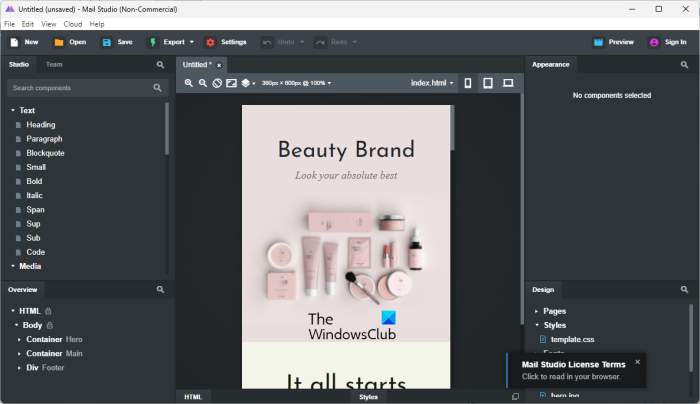Open the layers stack icon dropdown
Image resolution: width=700 pixels, height=404 pixels.
coord(249,83)
